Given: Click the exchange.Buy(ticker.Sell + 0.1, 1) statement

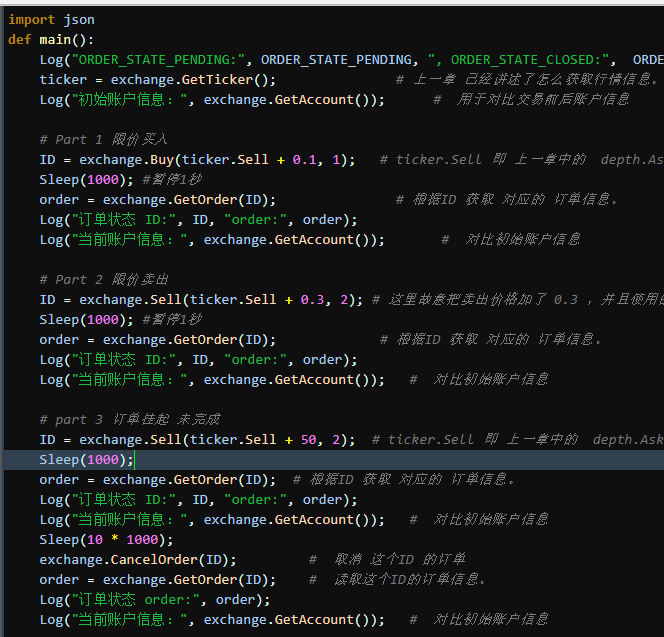Looking at the screenshot, I should coord(197,160).
